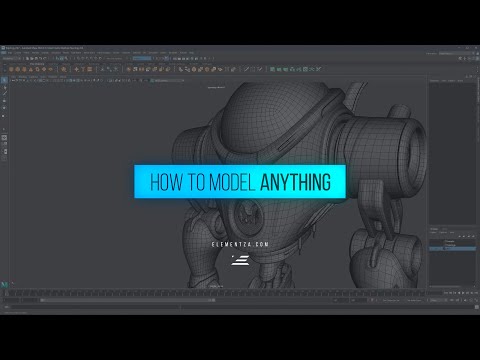Open the menu set dropdown
The width and height of the screenshot is (480, 360).
(12, 58)
